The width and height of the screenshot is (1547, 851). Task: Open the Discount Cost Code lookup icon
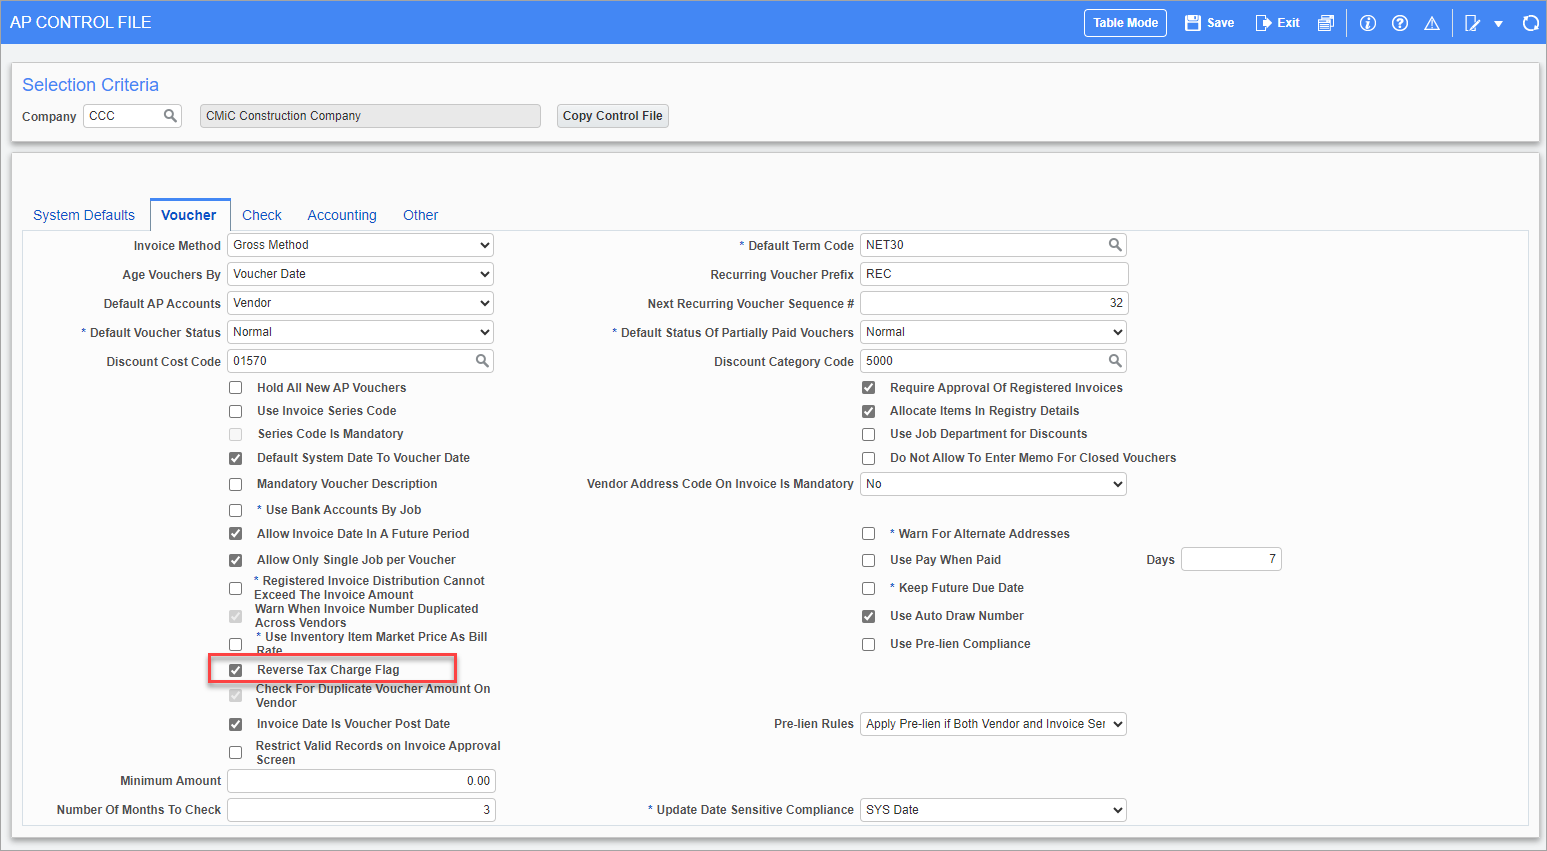484,361
